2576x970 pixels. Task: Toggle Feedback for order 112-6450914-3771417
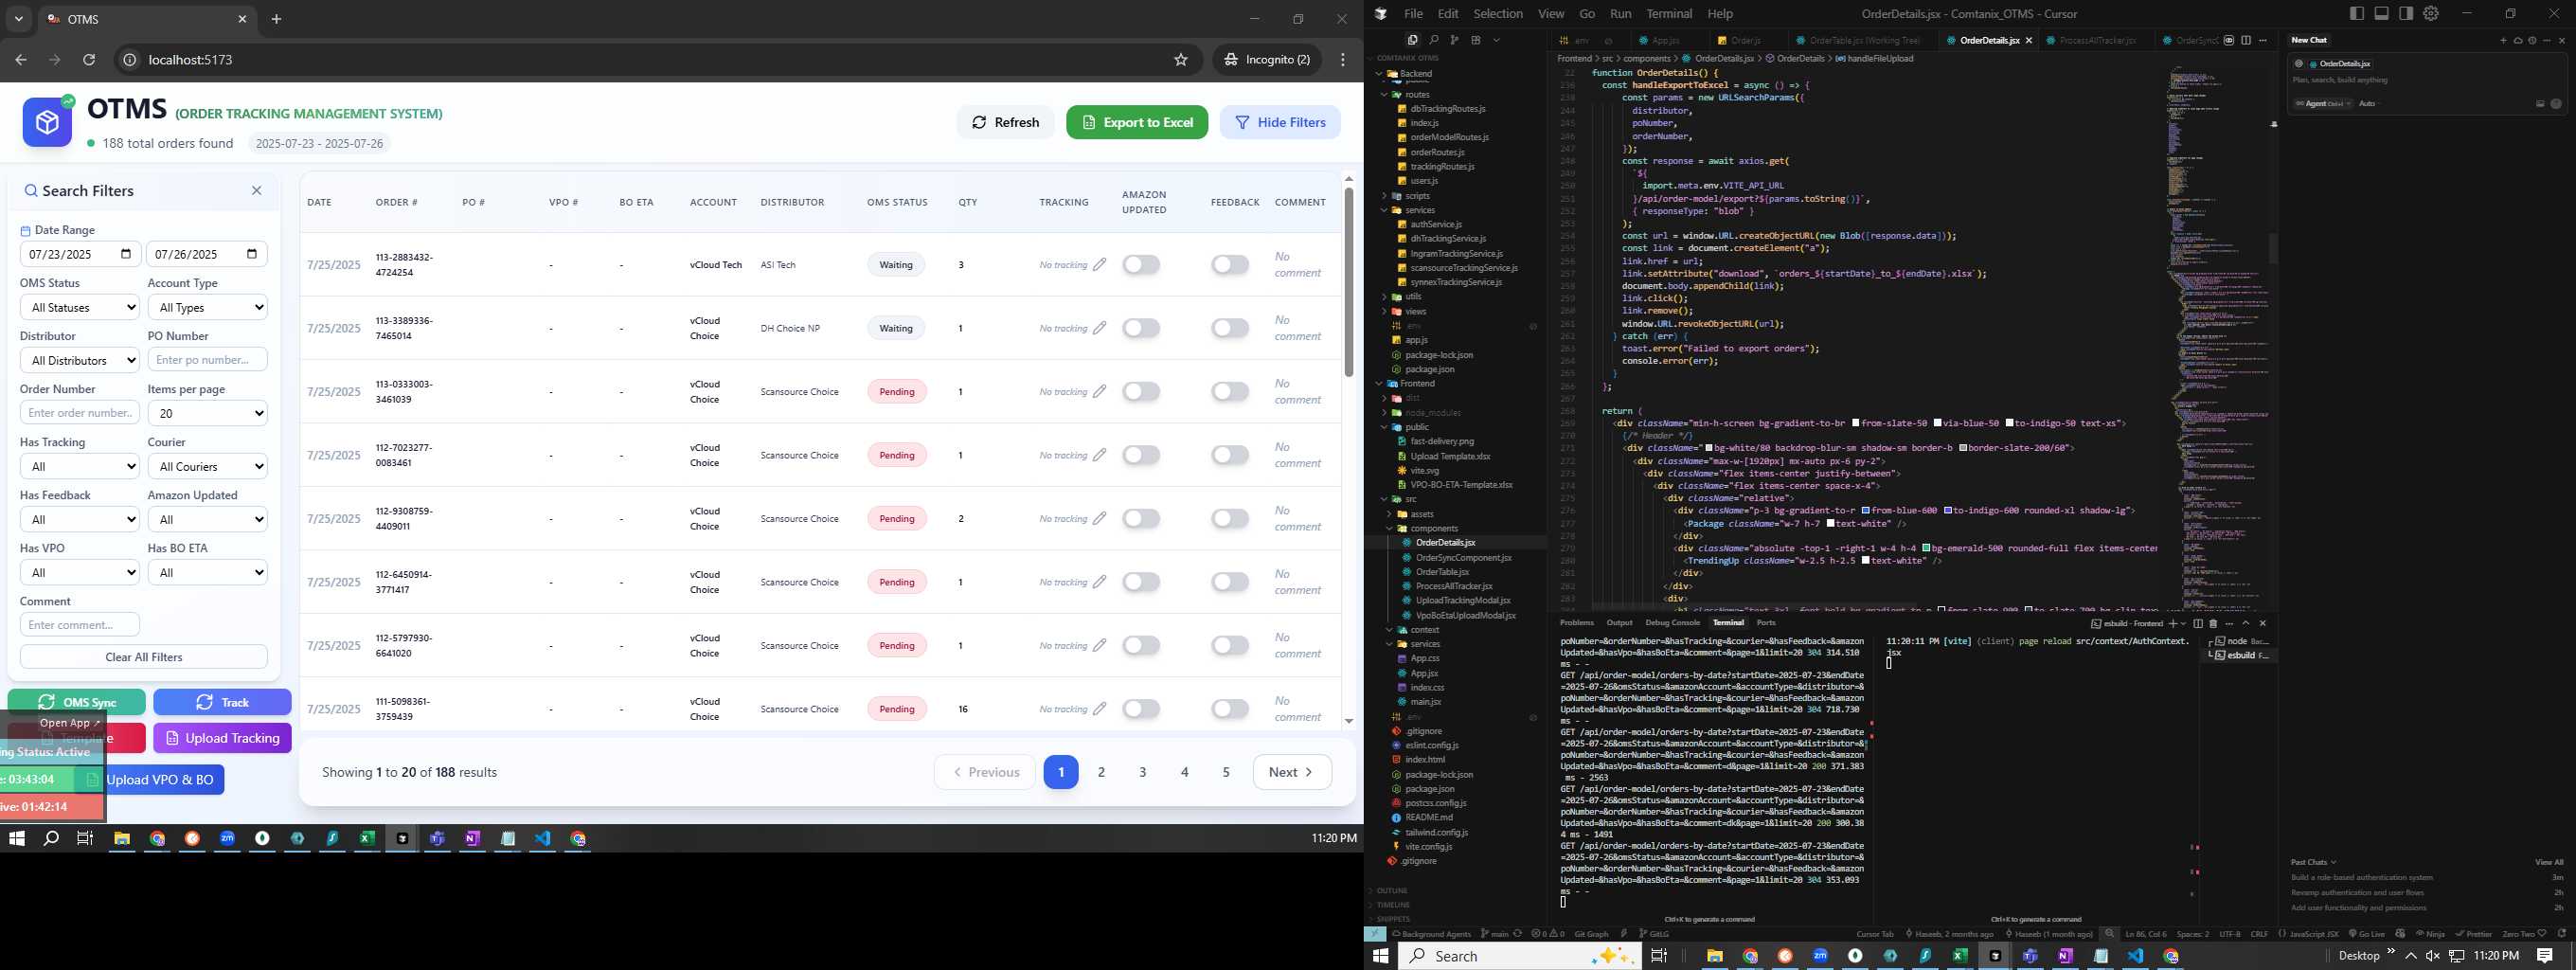pyautogui.click(x=1230, y=582)
